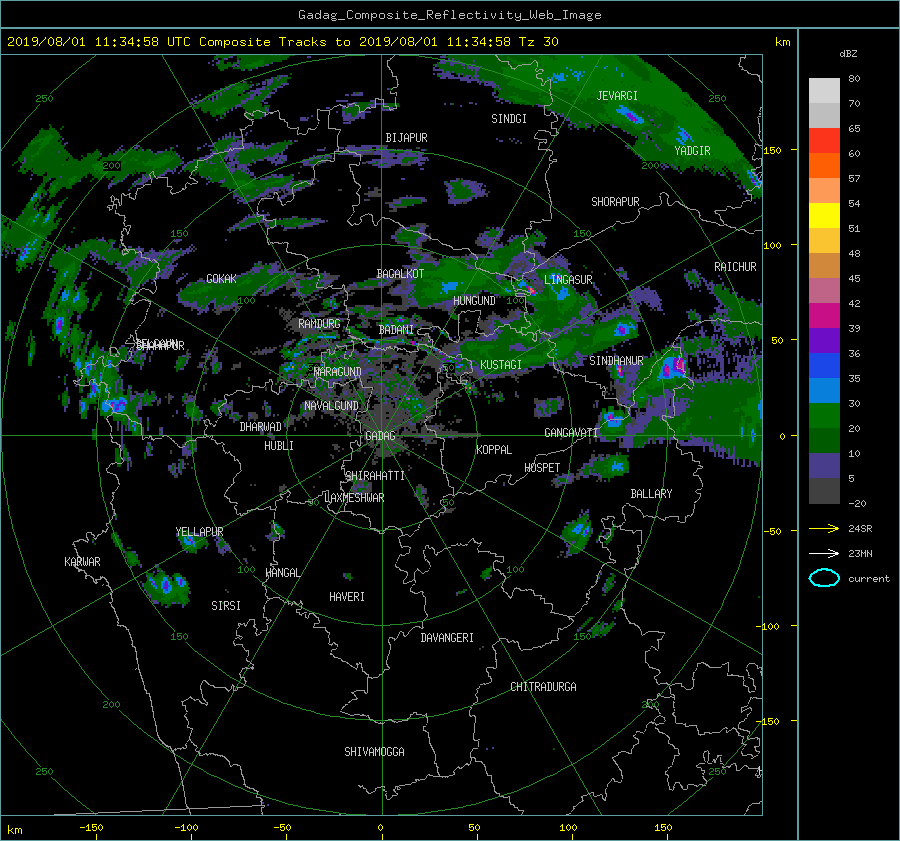Click the timestamp 2019/08/01 11:34:58 UTC header
900x841 pixels.
click(98, 42)
